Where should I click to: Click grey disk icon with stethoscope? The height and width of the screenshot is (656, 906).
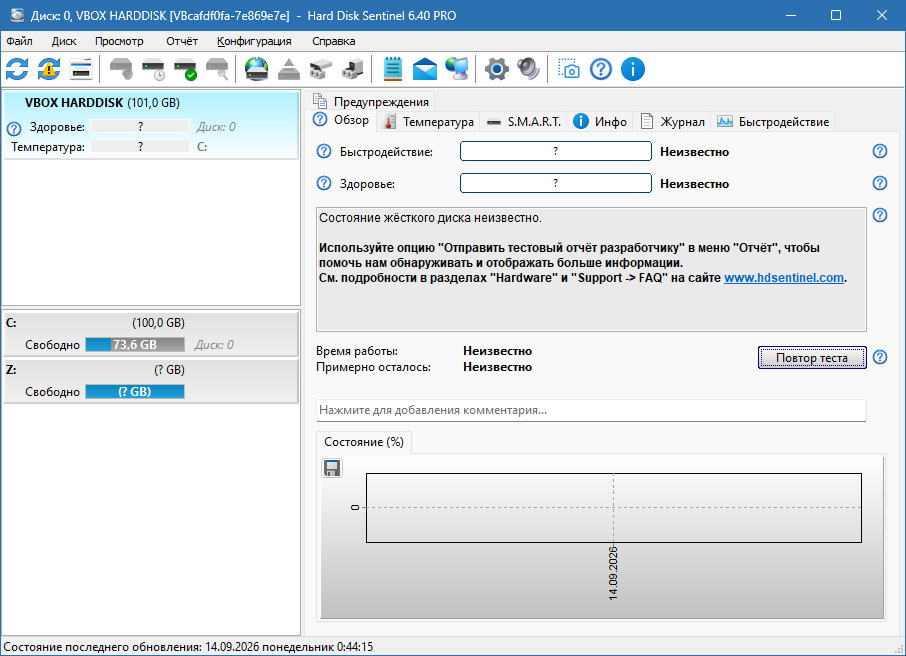pos(121,69)
